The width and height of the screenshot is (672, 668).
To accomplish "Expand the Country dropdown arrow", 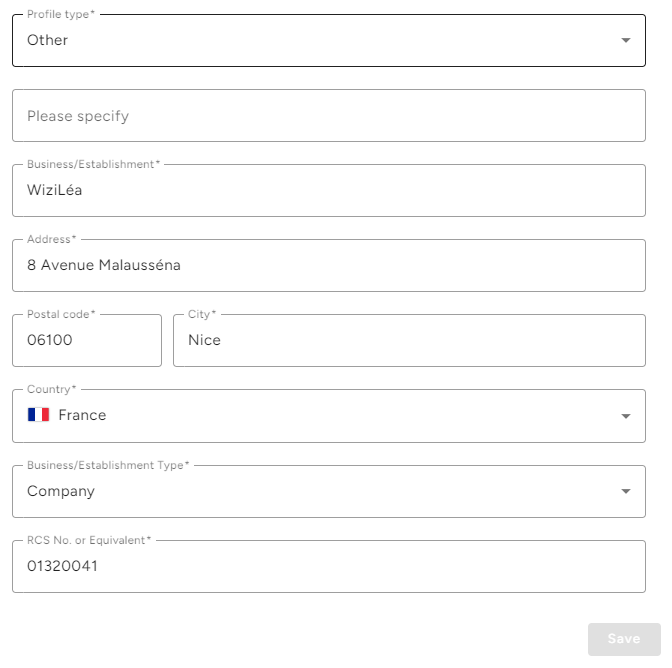I will [626, 416].
